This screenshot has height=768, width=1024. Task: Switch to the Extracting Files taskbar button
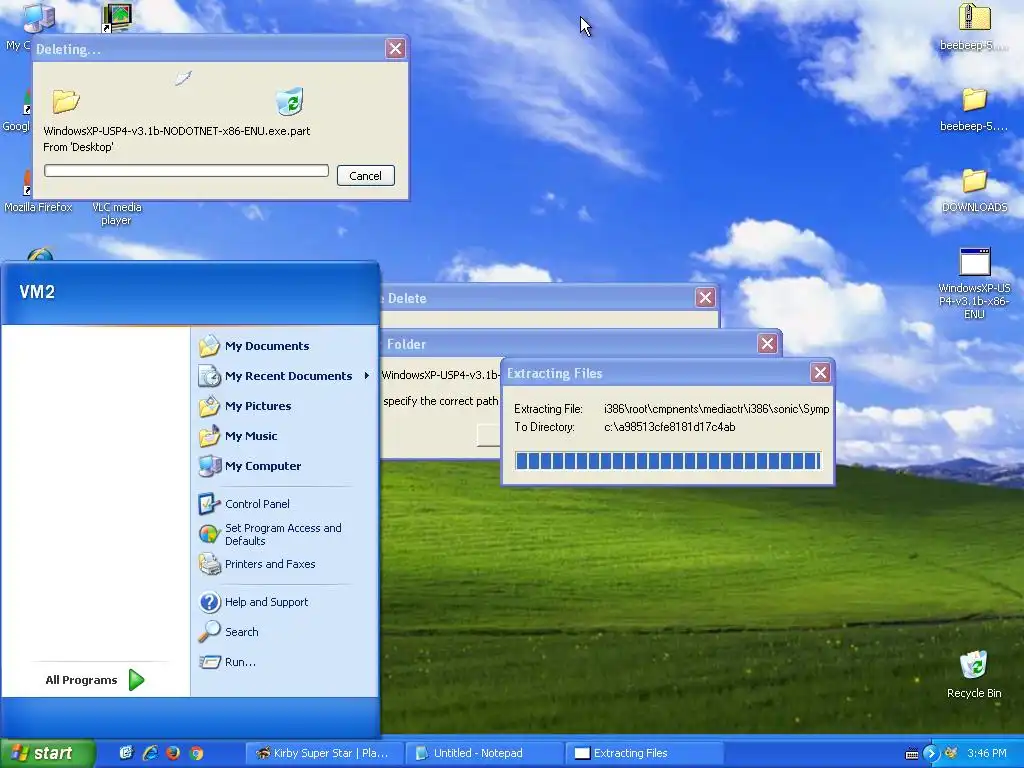coord(644,753)
